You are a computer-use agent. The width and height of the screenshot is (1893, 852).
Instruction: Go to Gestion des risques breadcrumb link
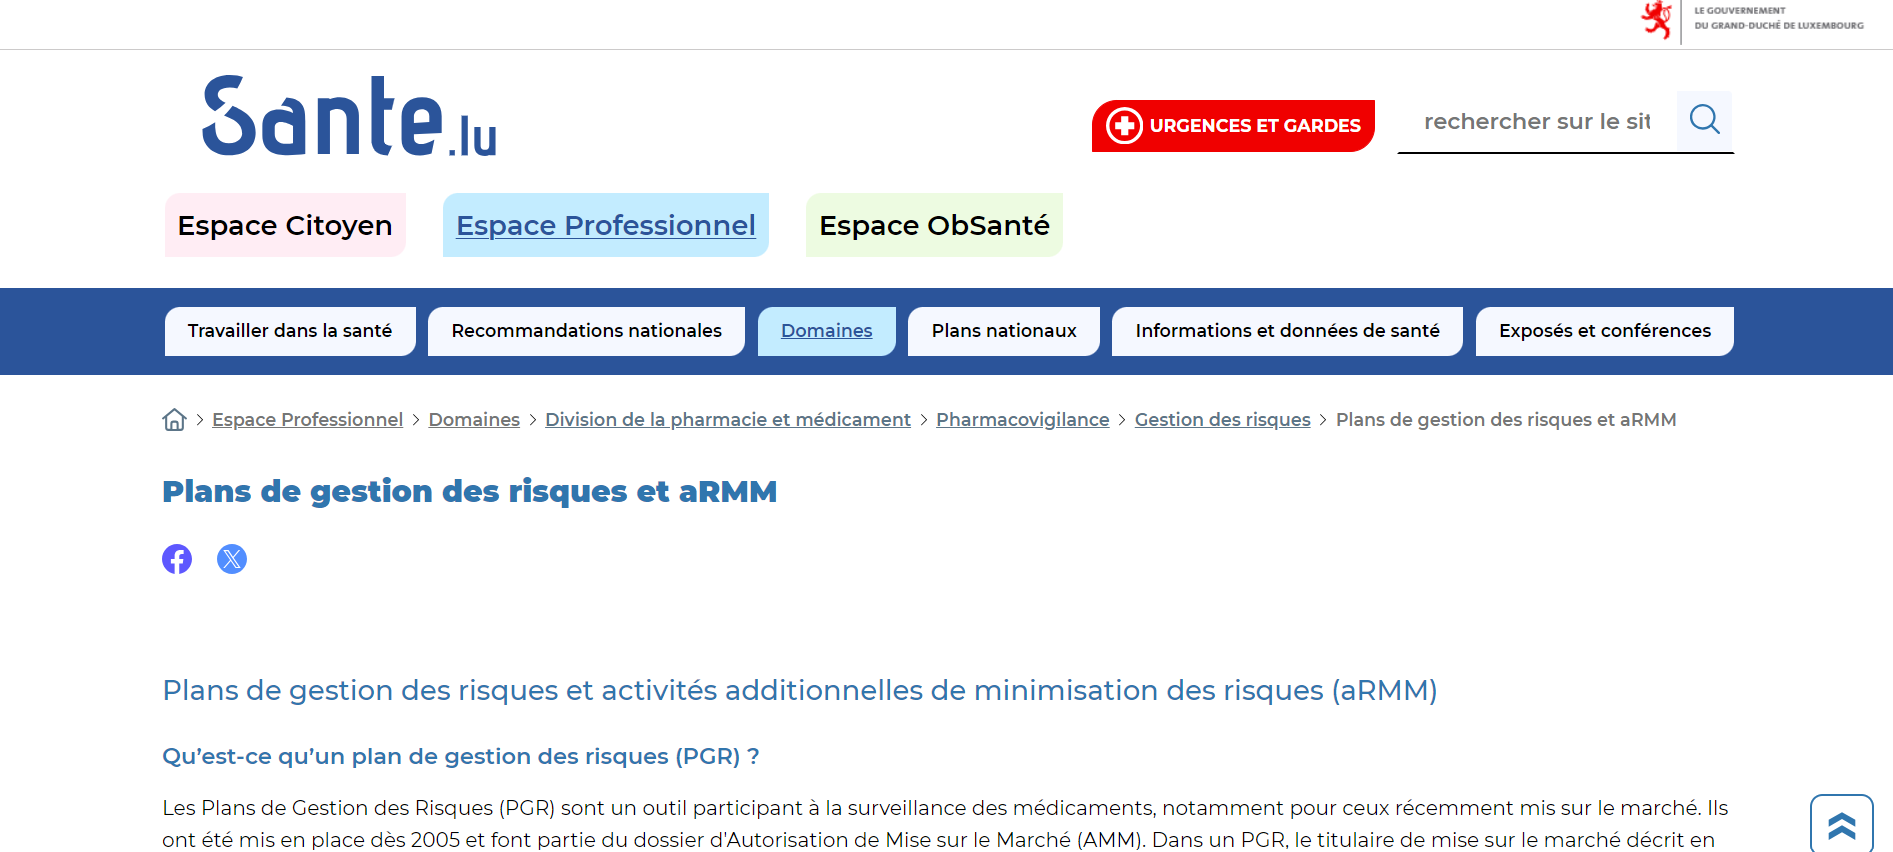(x=1222, y=420)
